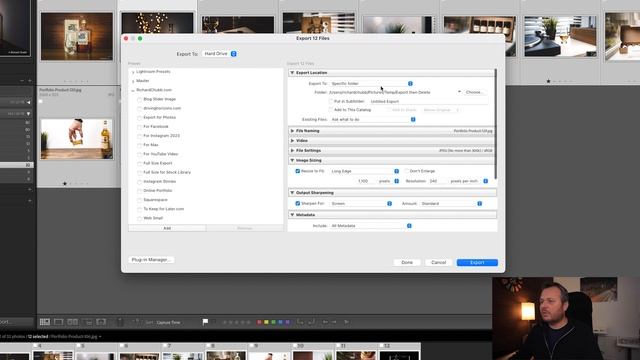This screenshot has width=640, height=360.
Task: Select next photo arrow in the toolbar
Action: coord(334,322)
